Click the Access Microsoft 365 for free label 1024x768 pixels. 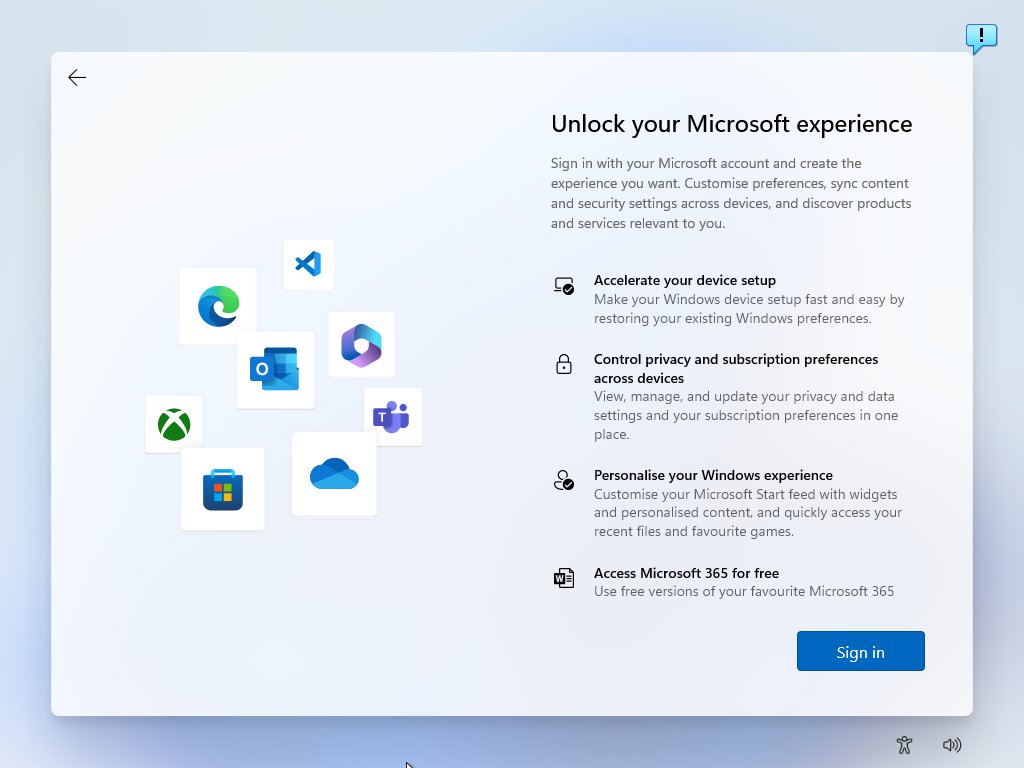pos(687,573)
